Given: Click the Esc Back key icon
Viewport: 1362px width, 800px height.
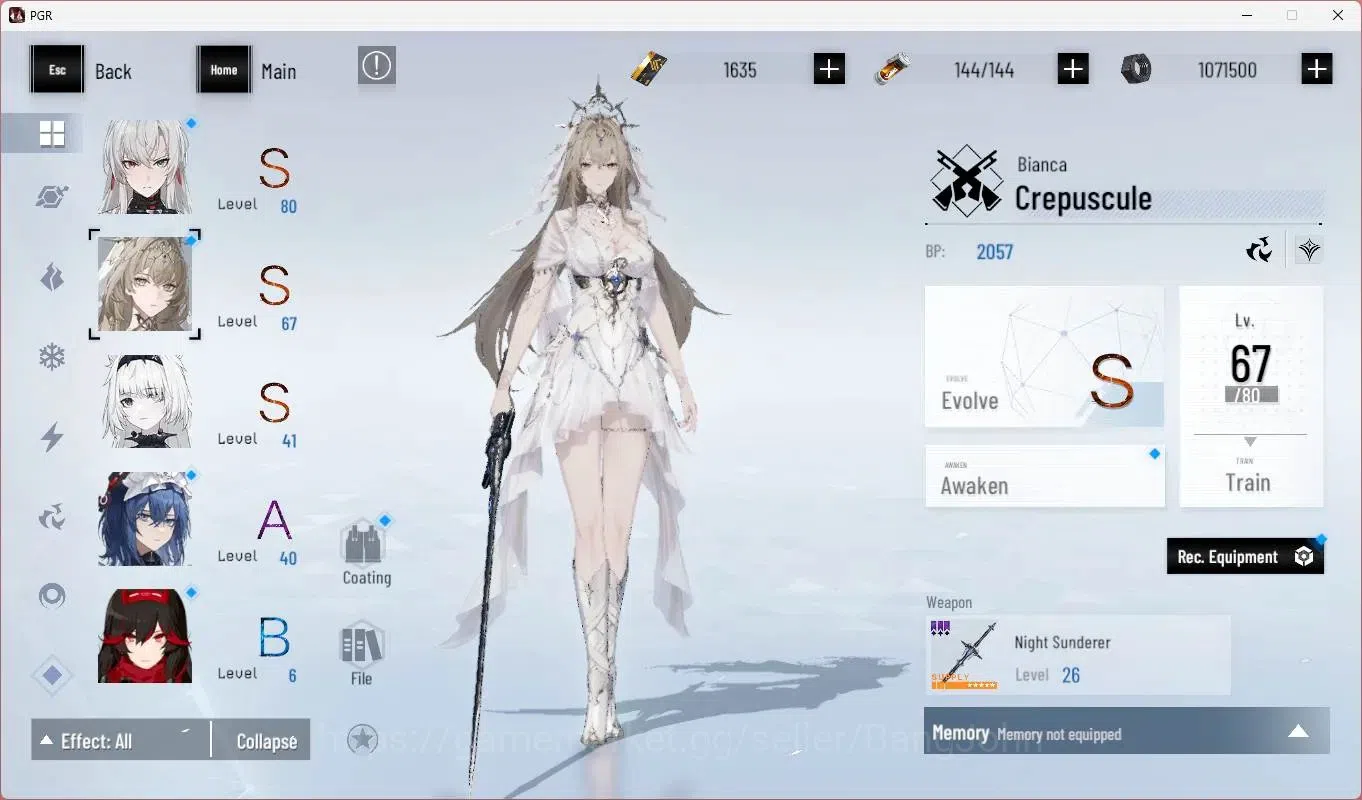Looking at the screenshot, I should (x=57, y=70).
